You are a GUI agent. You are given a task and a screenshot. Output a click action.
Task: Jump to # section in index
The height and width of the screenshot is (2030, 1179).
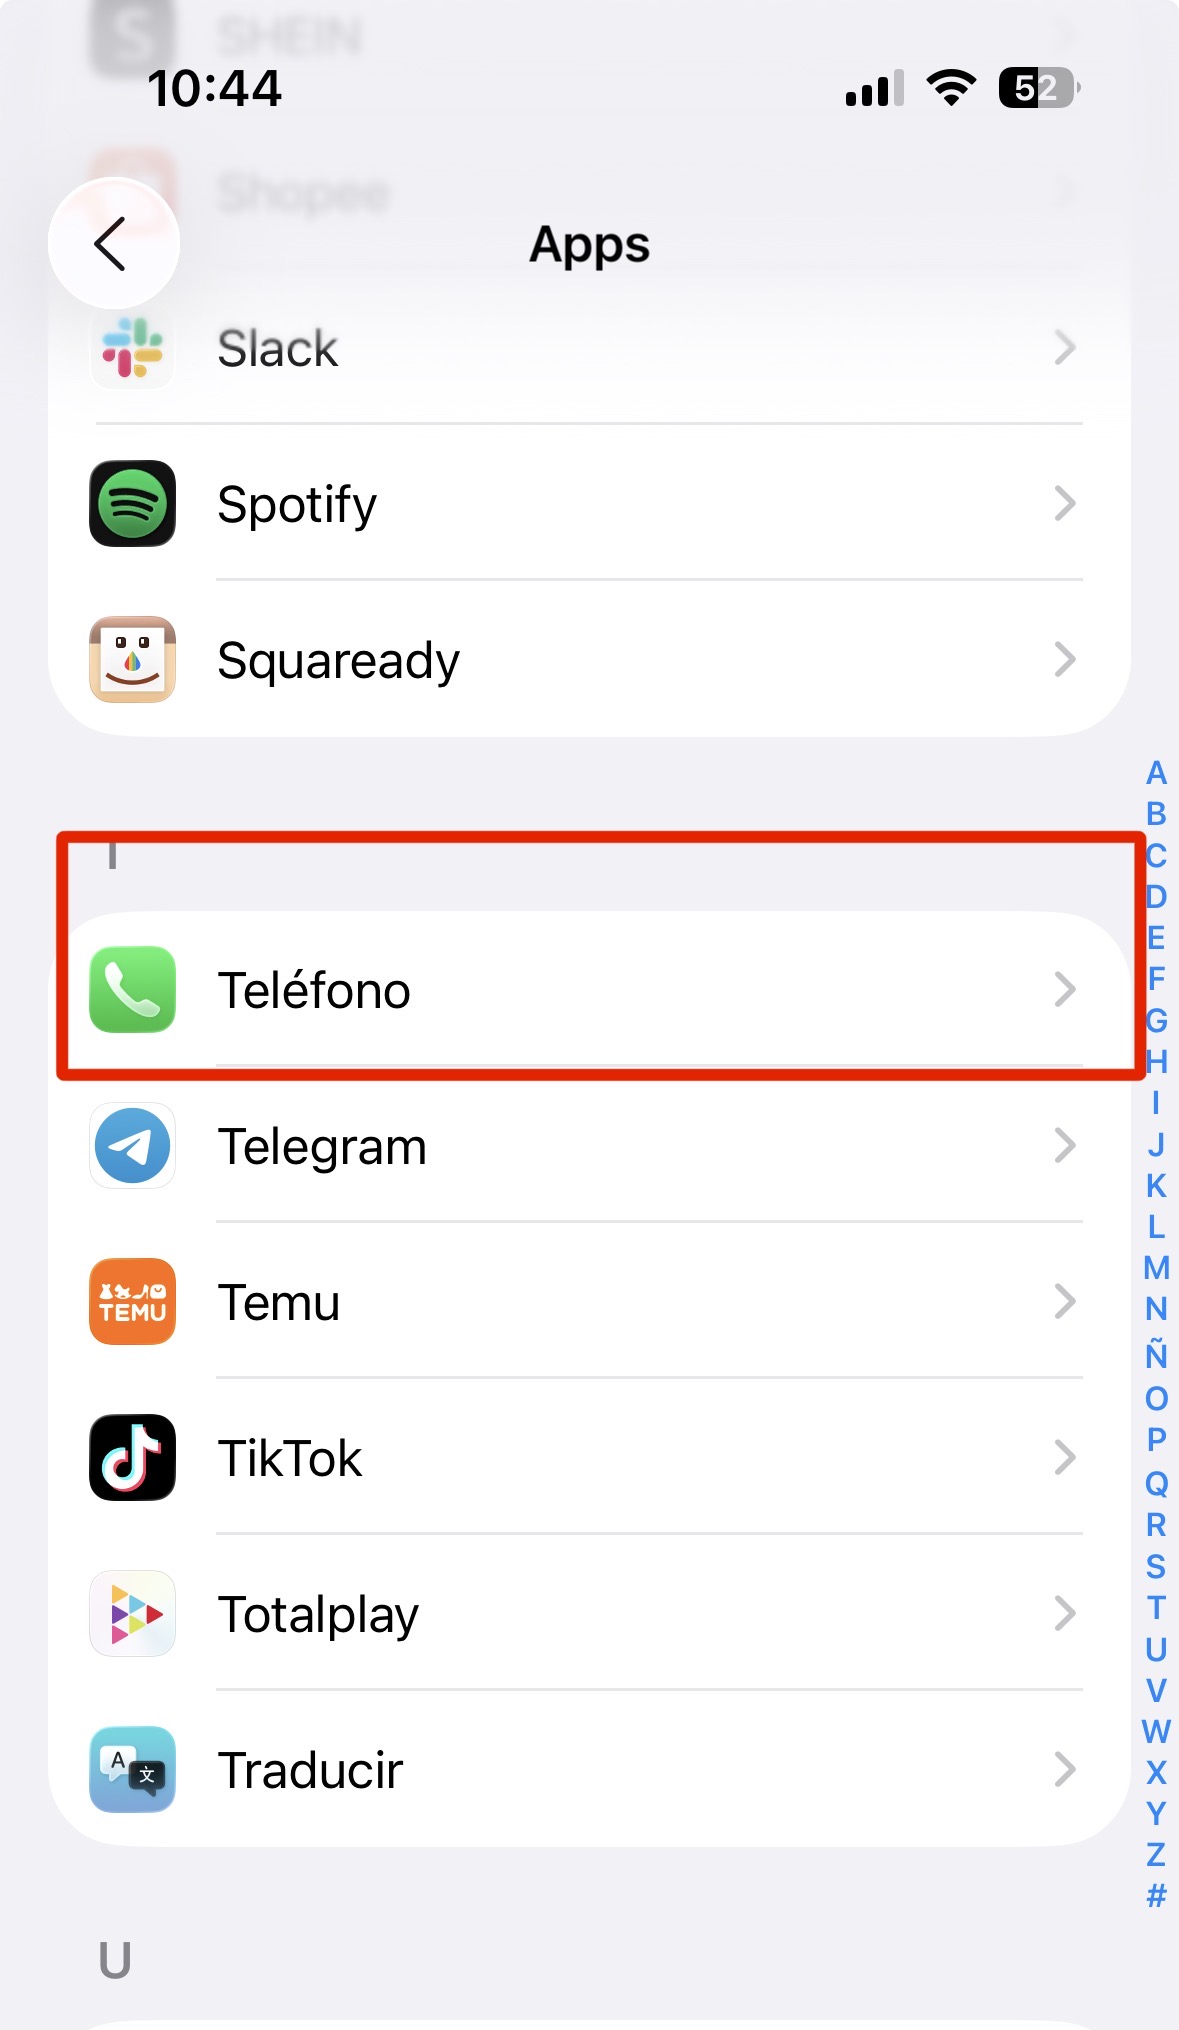[x=1156, y=1895]
